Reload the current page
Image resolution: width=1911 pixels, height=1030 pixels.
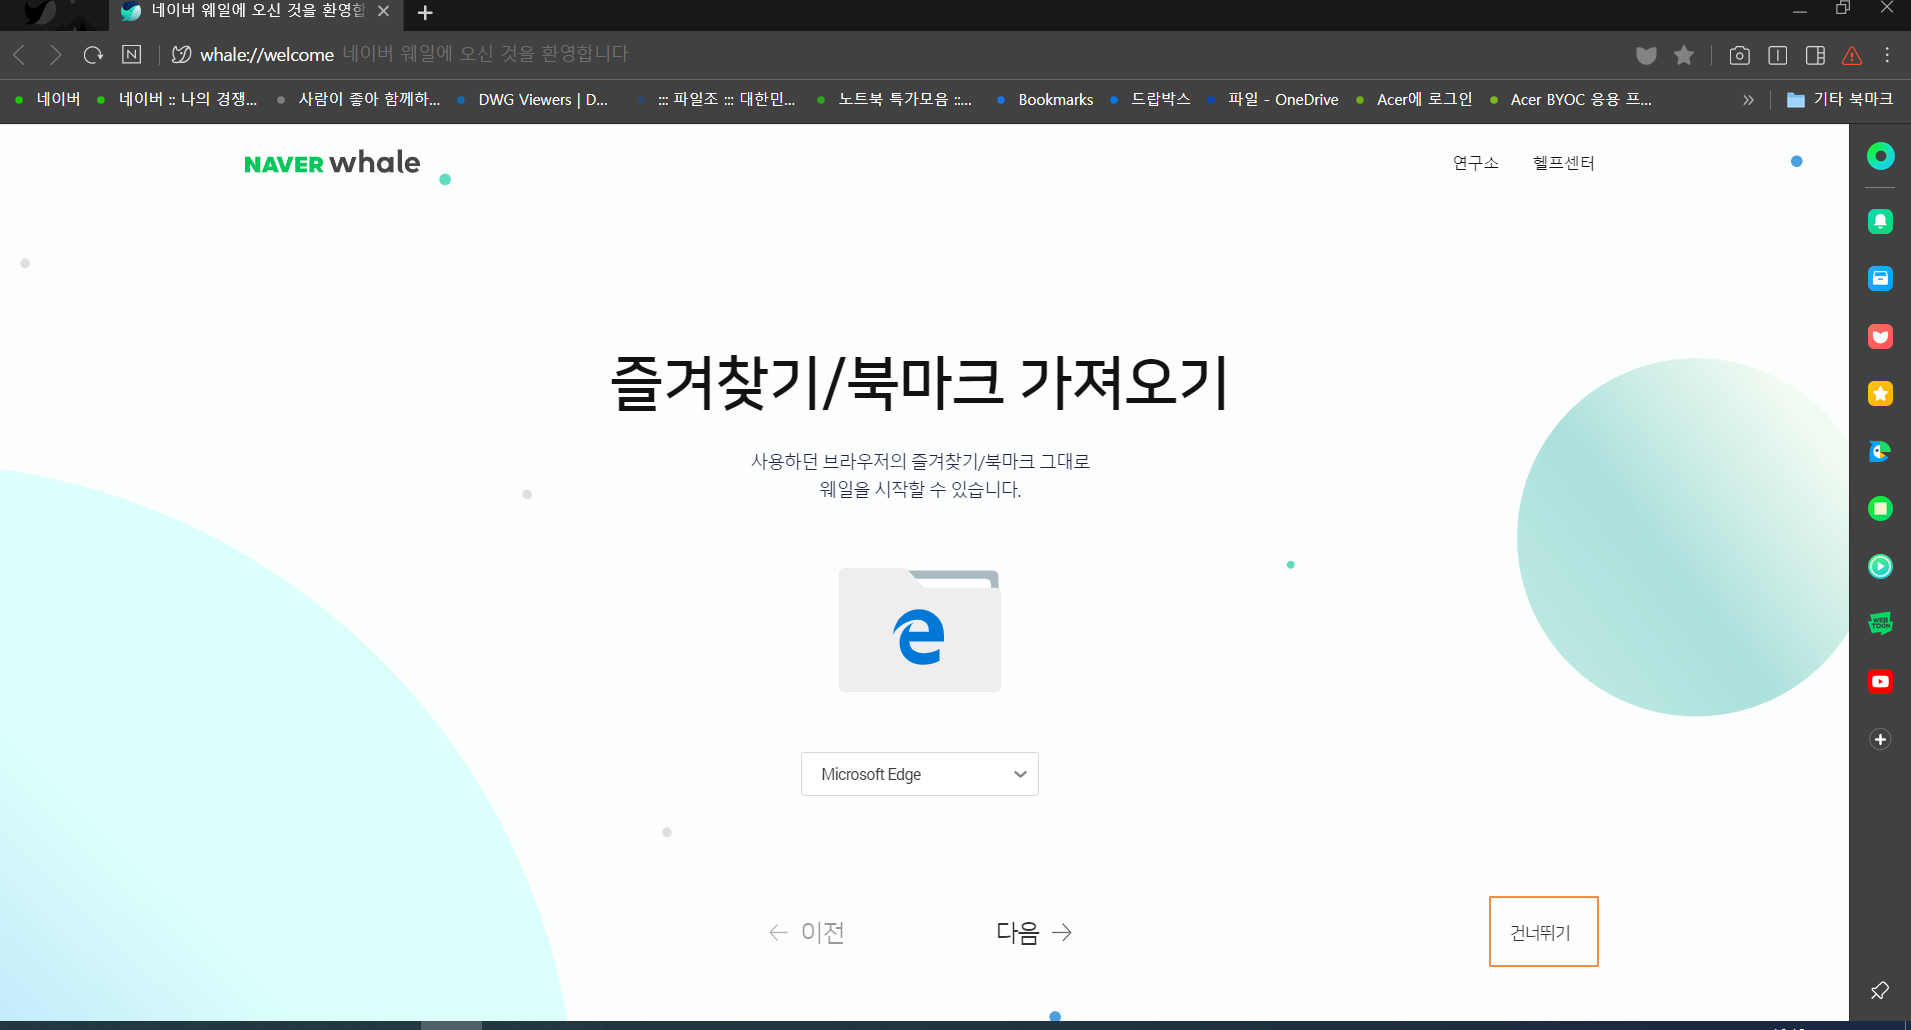93,55
